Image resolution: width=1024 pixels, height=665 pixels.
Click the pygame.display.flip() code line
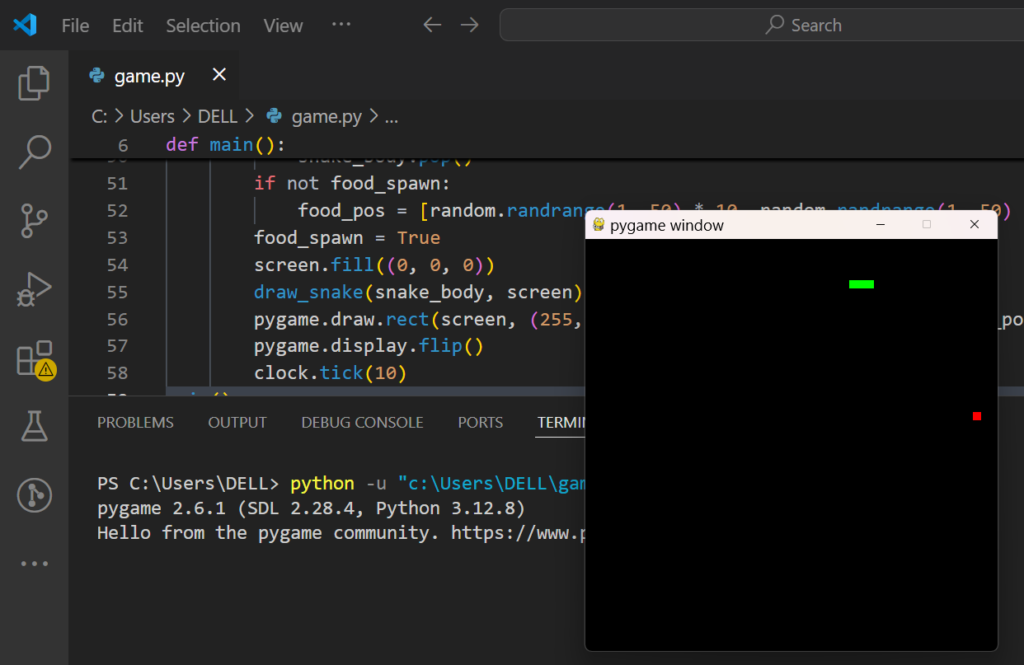(x=368, y=346)
